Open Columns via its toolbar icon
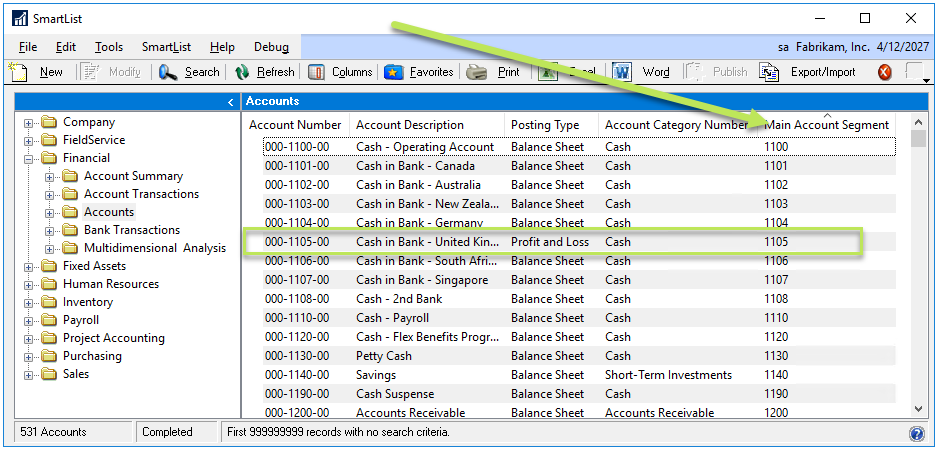 click(316, 72)
